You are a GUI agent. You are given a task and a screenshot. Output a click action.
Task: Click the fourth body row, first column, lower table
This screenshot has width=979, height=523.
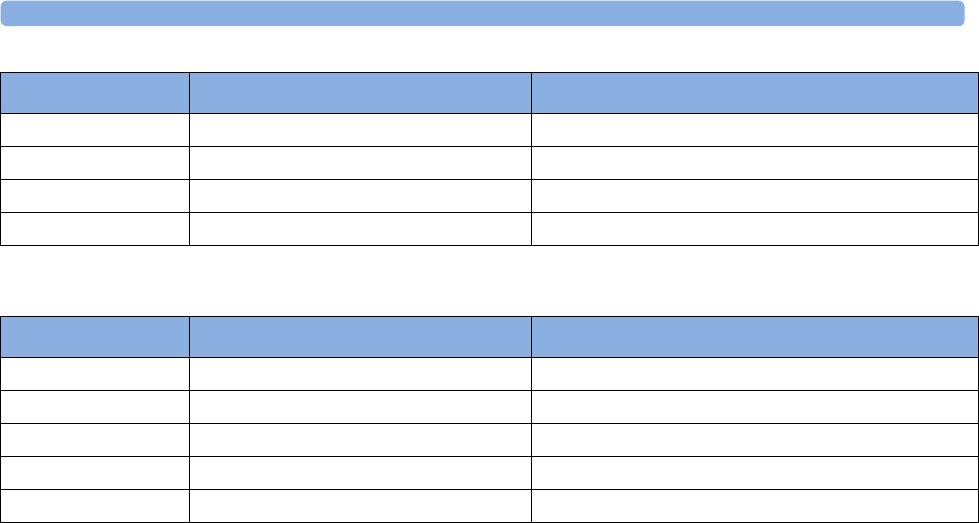pos(95,473)
